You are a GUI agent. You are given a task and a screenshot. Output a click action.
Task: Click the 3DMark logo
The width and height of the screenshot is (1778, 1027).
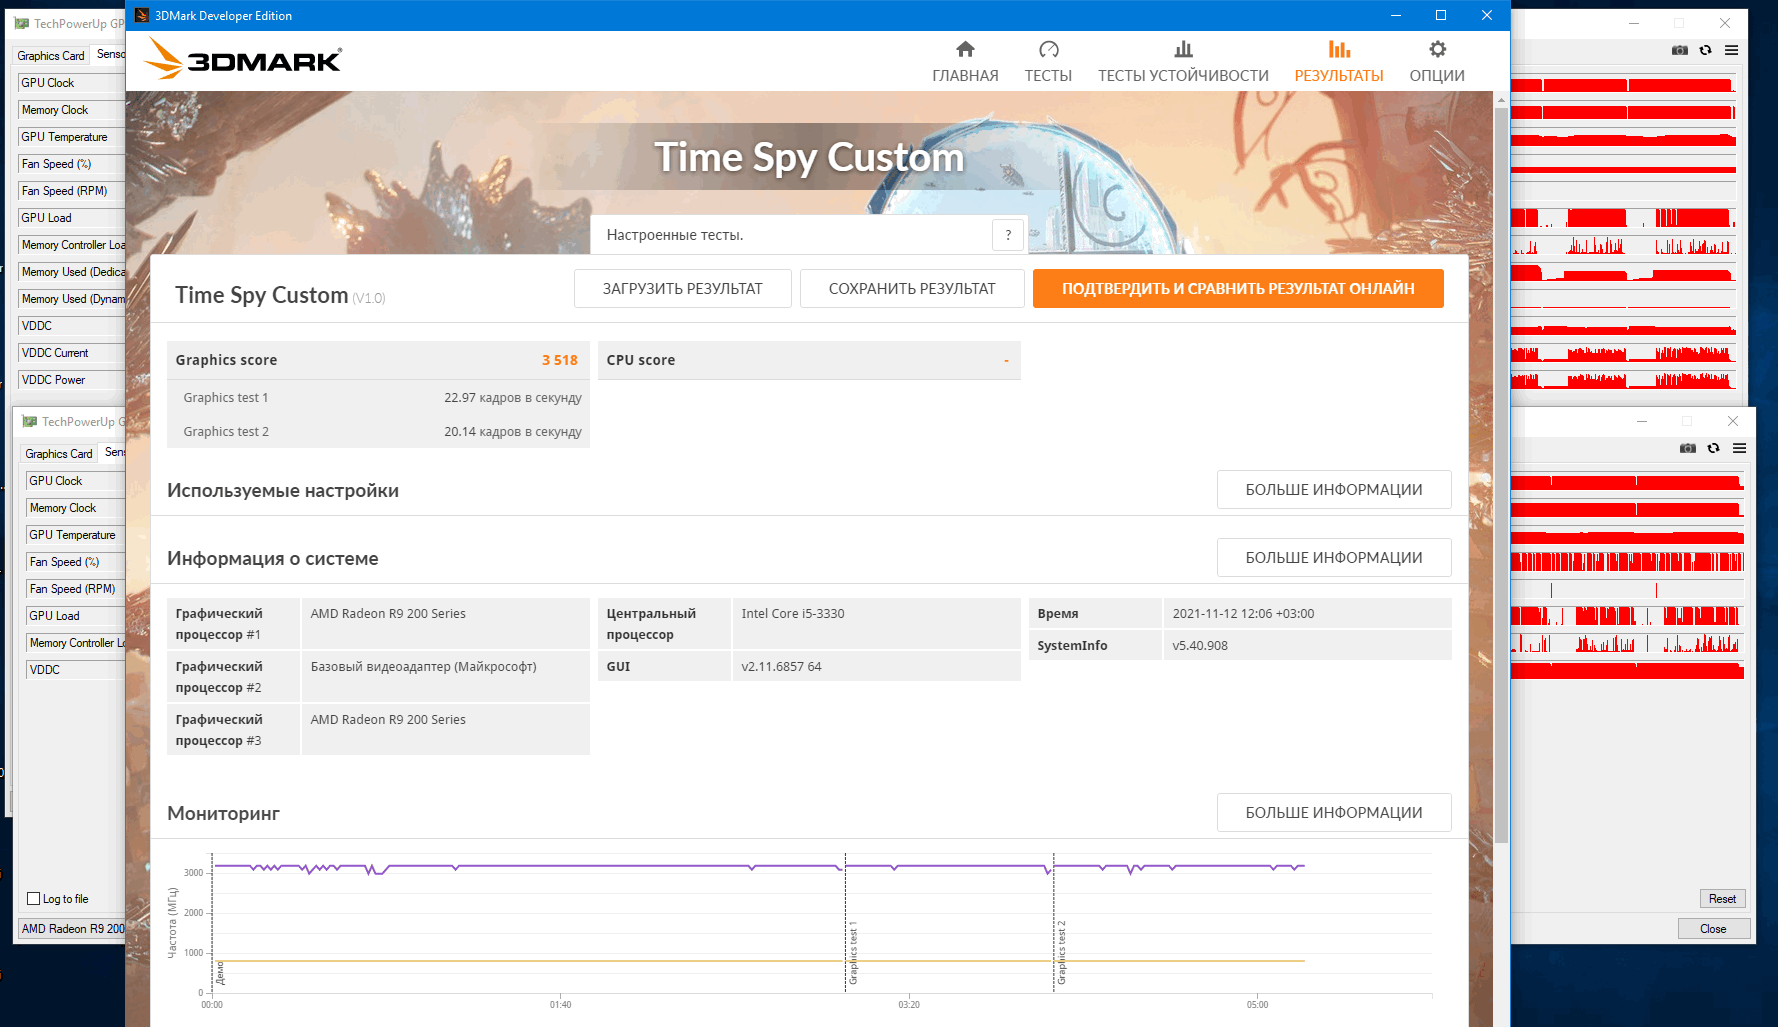pos(243,59)
